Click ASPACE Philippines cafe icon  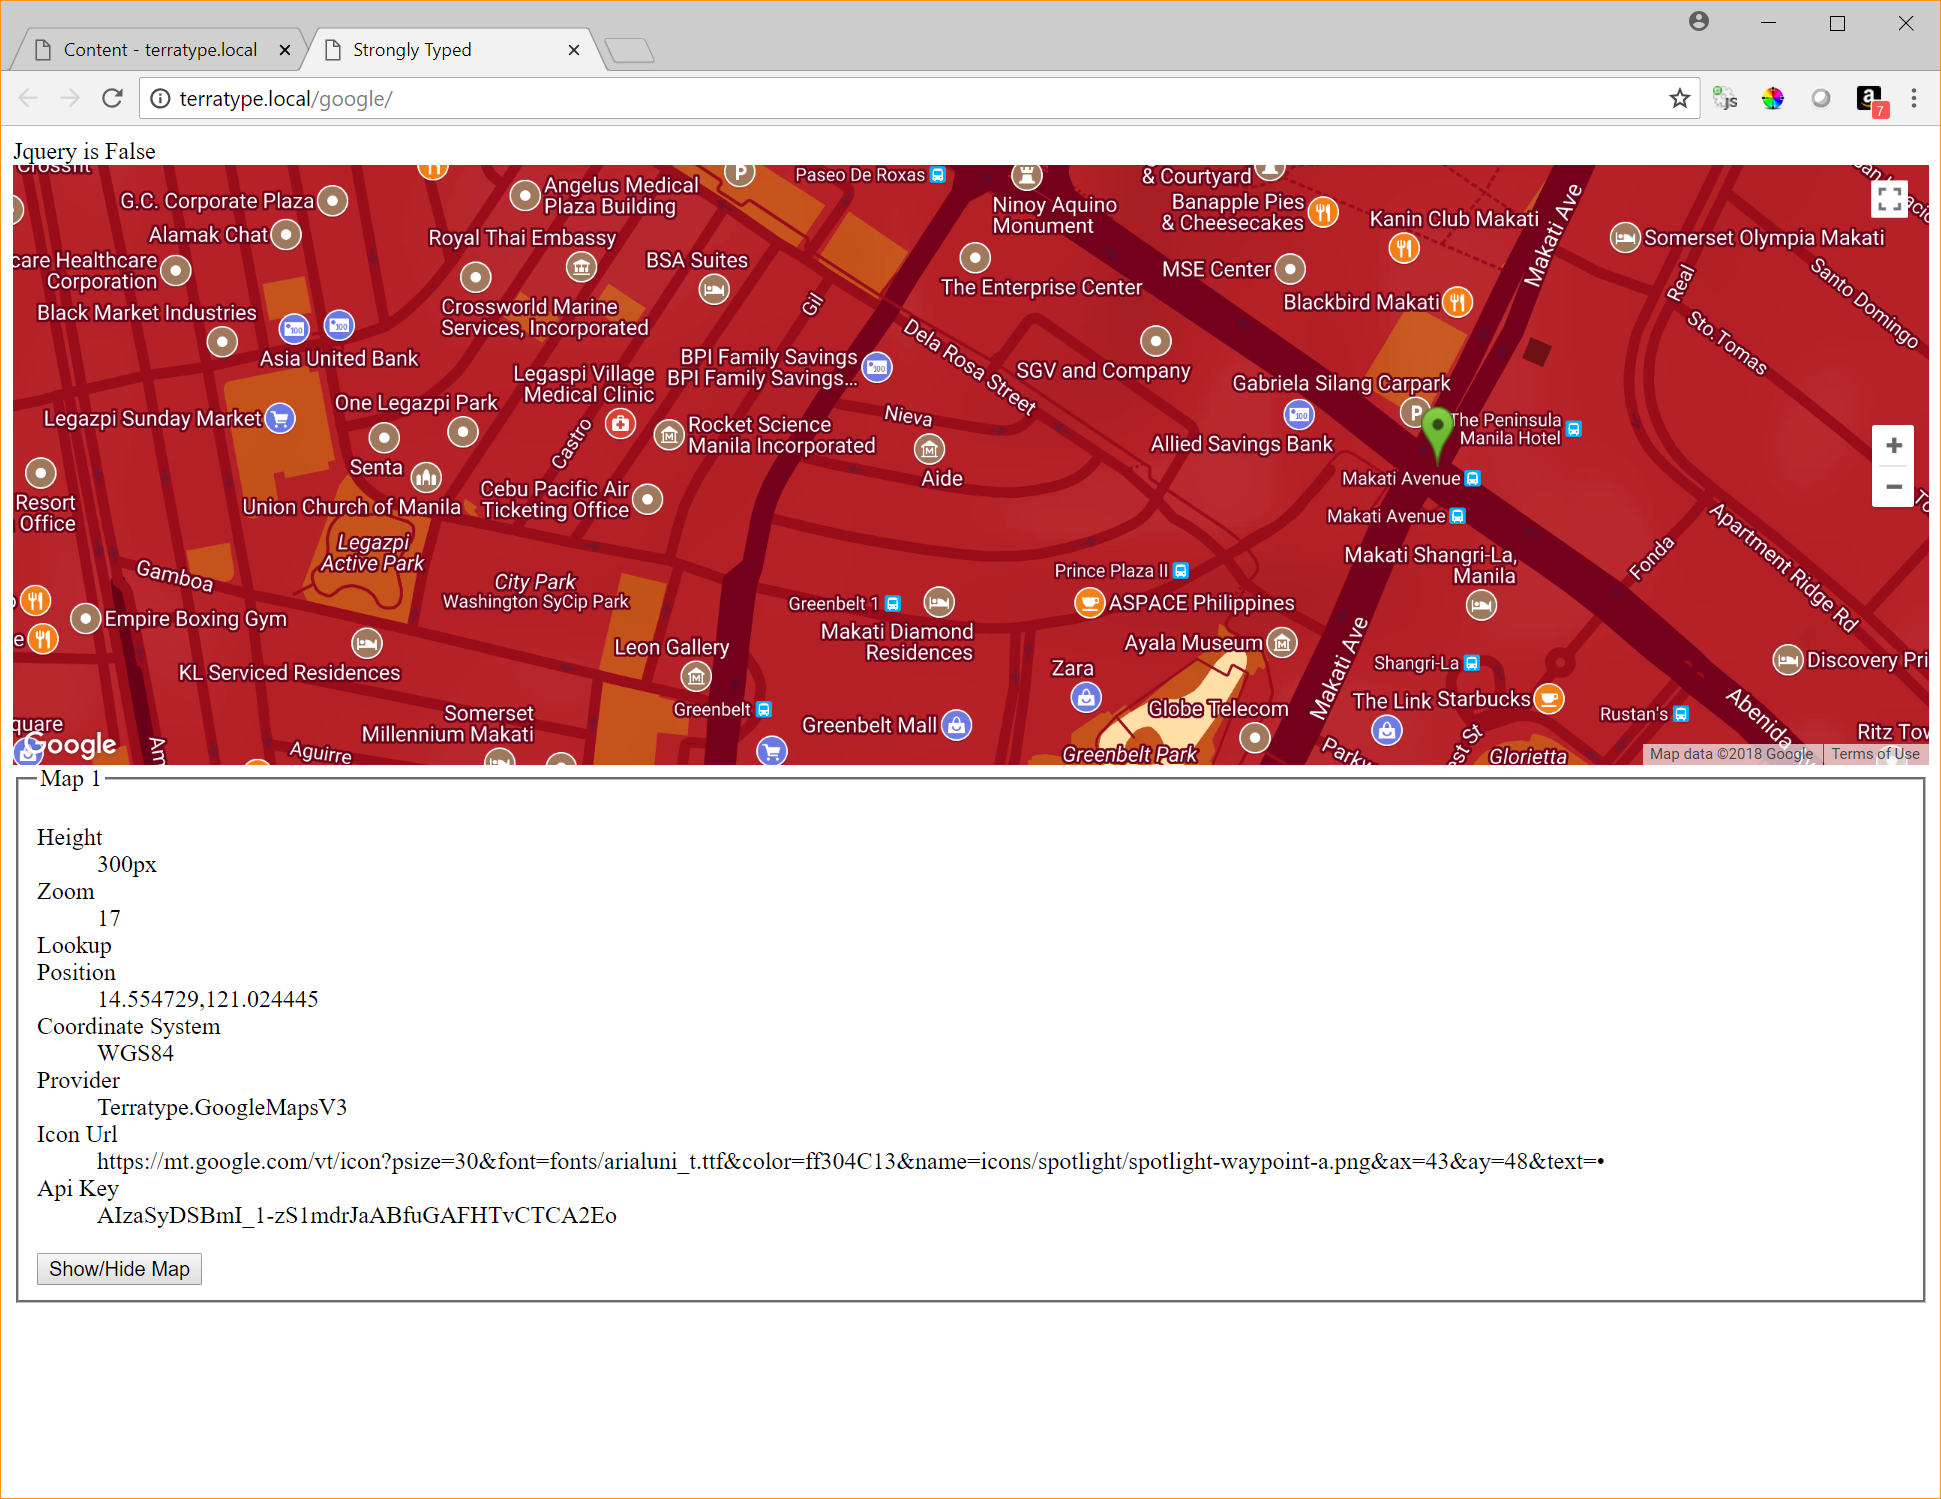(x=1089, y=603)
